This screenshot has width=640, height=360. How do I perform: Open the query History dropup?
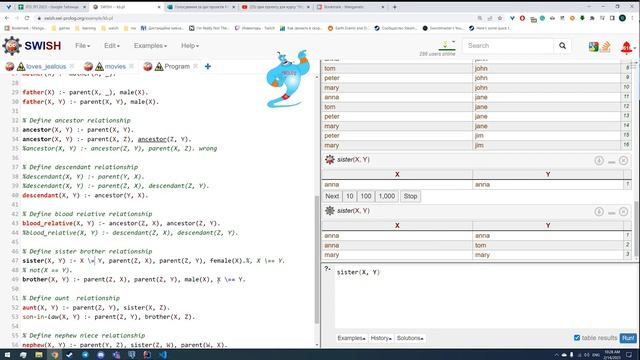[x=381, y=338]
